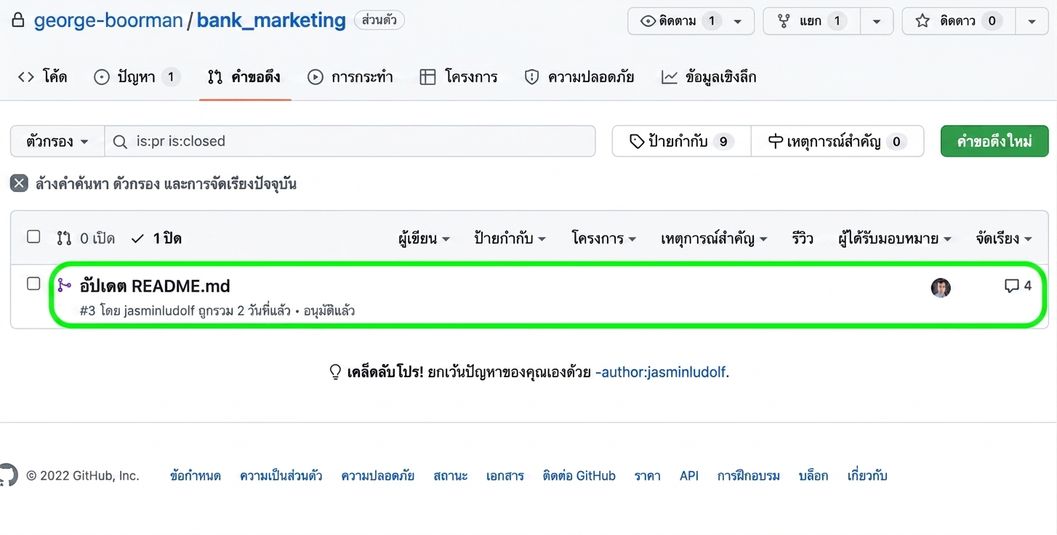
Task: Open the ความปลอดภัย security tab
Action: click(x=580, y=77)
